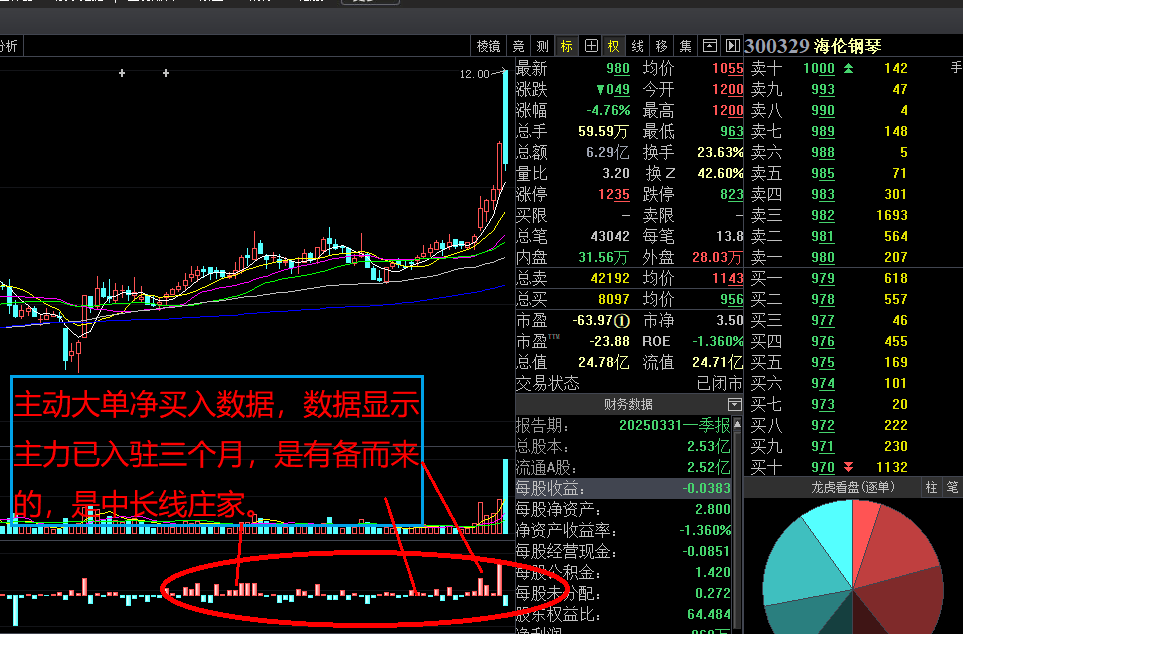
Task: Switch 龙虎看盘 to 柱 bar view
Action: (x=932, y=488)
